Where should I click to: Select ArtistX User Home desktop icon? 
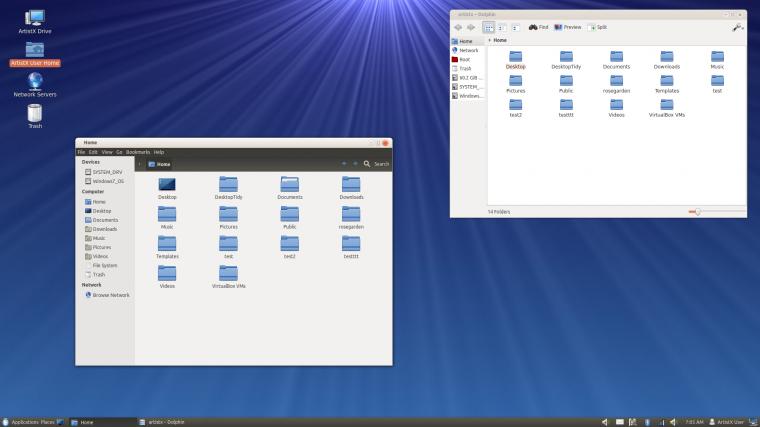coord(35,54)
